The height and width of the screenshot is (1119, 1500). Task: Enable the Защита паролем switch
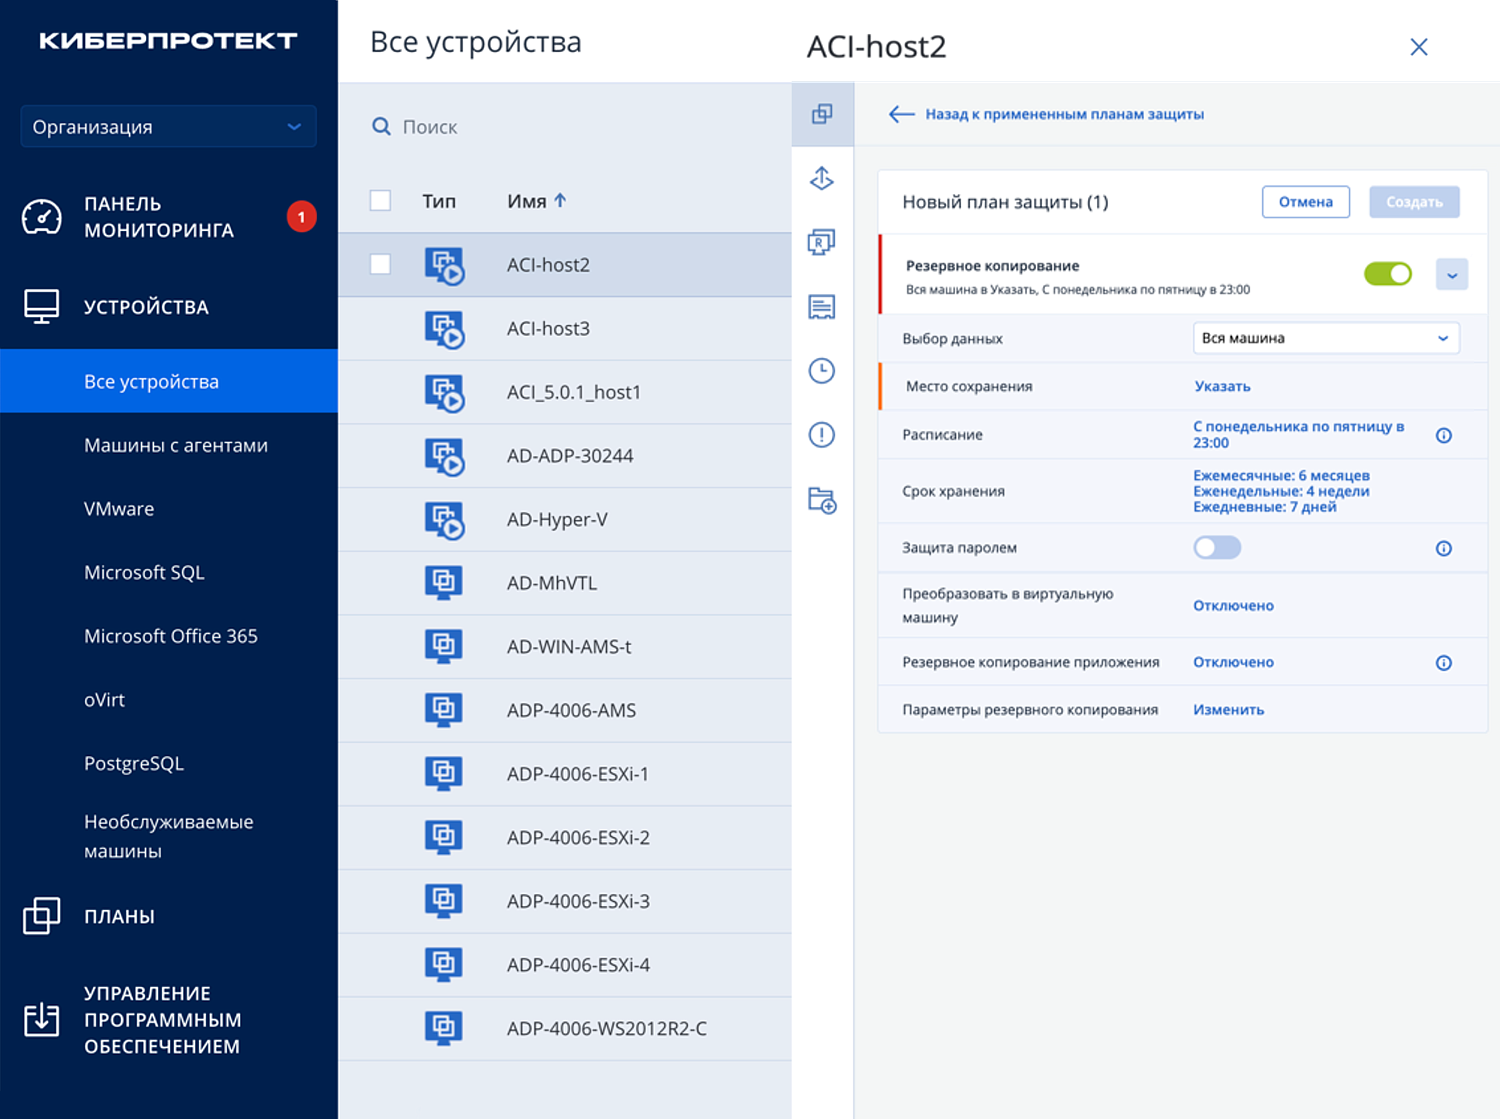pos(1216,548)
